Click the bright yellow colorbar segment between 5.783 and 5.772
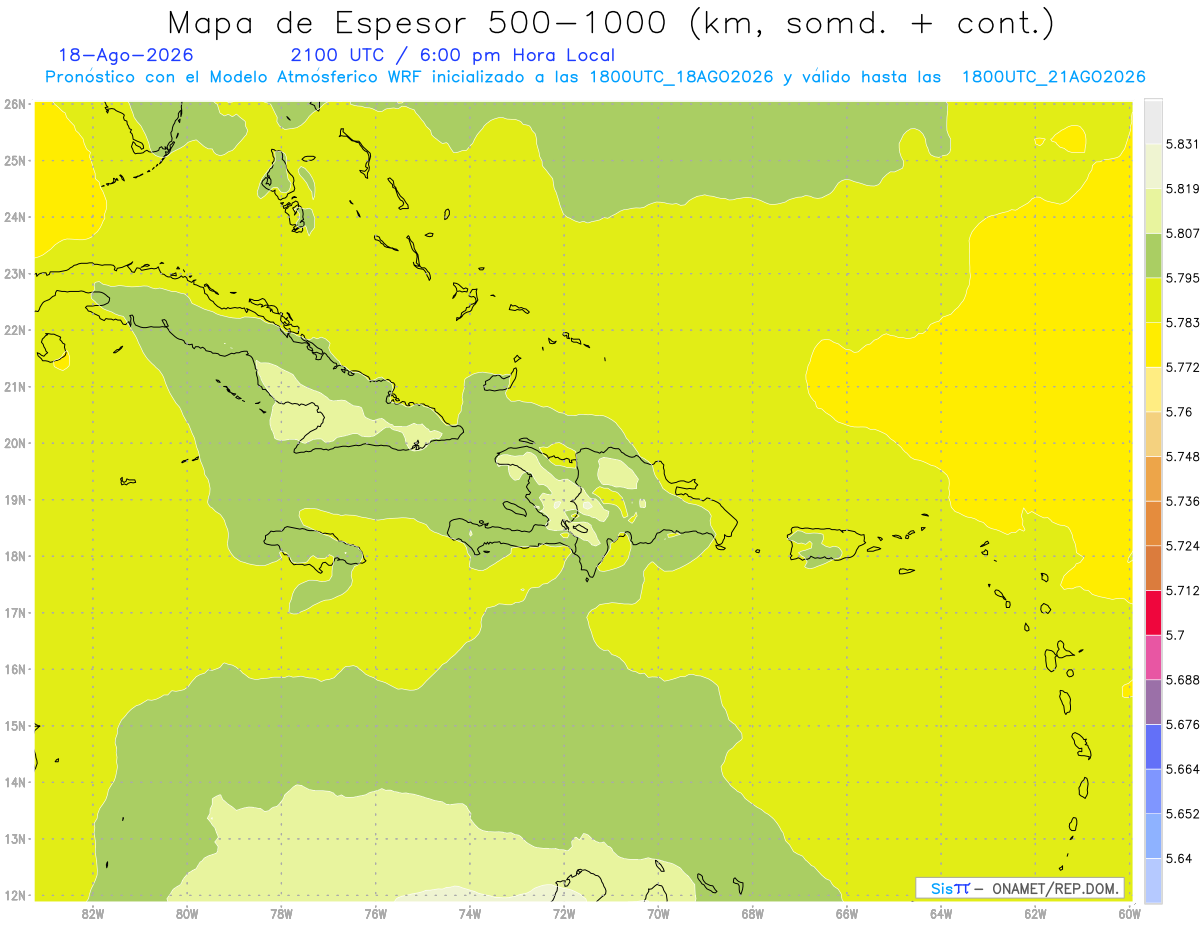 click(x=1153, y=345)
